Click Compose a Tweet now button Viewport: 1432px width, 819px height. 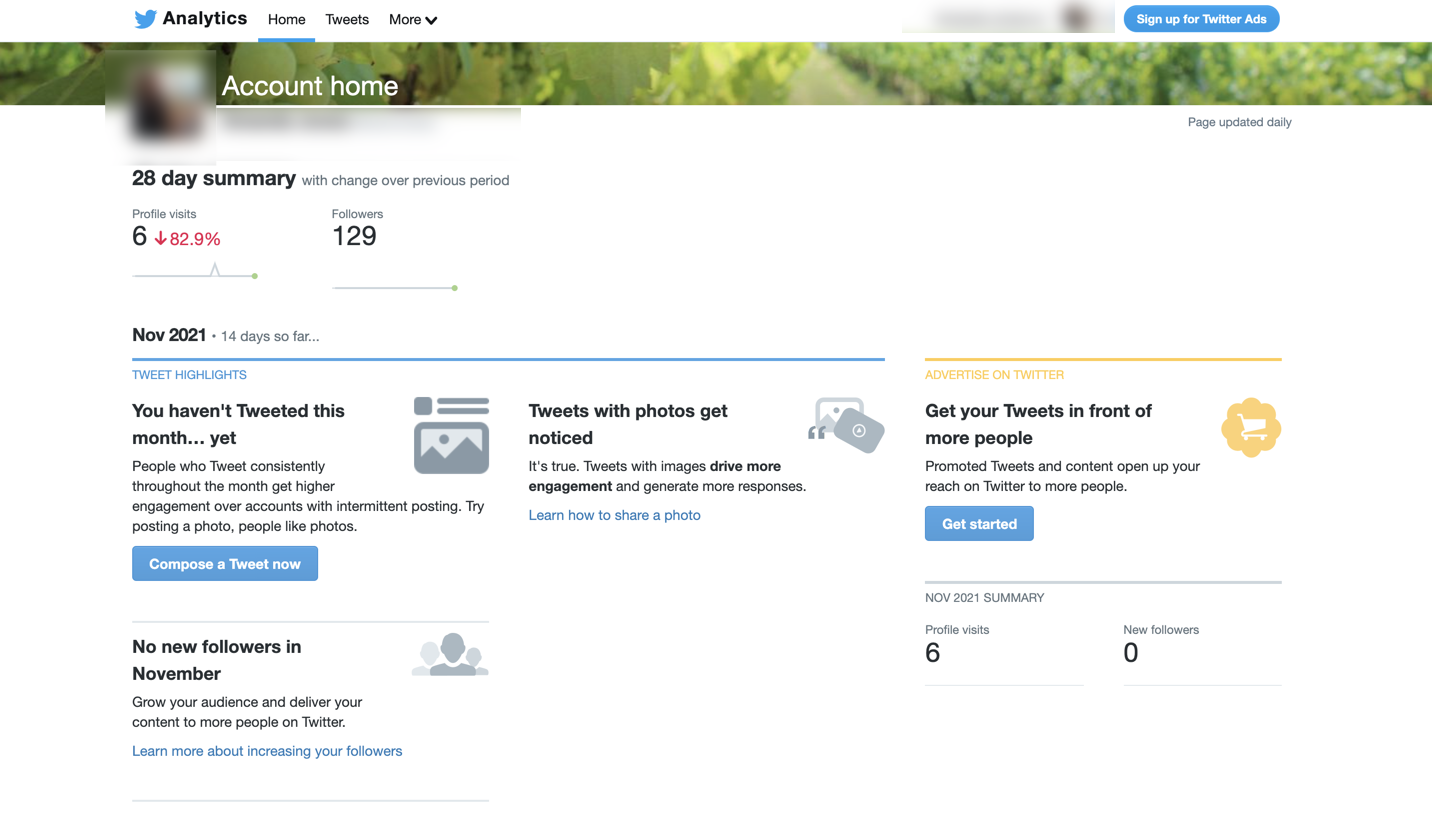point(225,564)
